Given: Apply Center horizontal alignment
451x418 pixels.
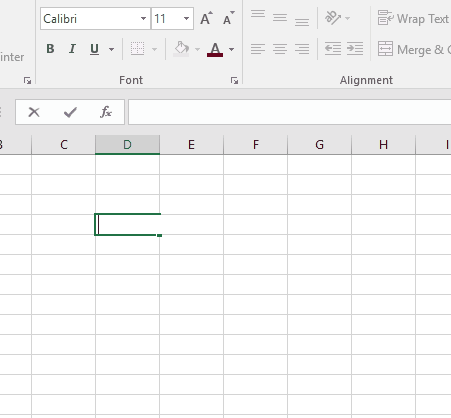Looking at the screenshot, I should click(280, 49).
